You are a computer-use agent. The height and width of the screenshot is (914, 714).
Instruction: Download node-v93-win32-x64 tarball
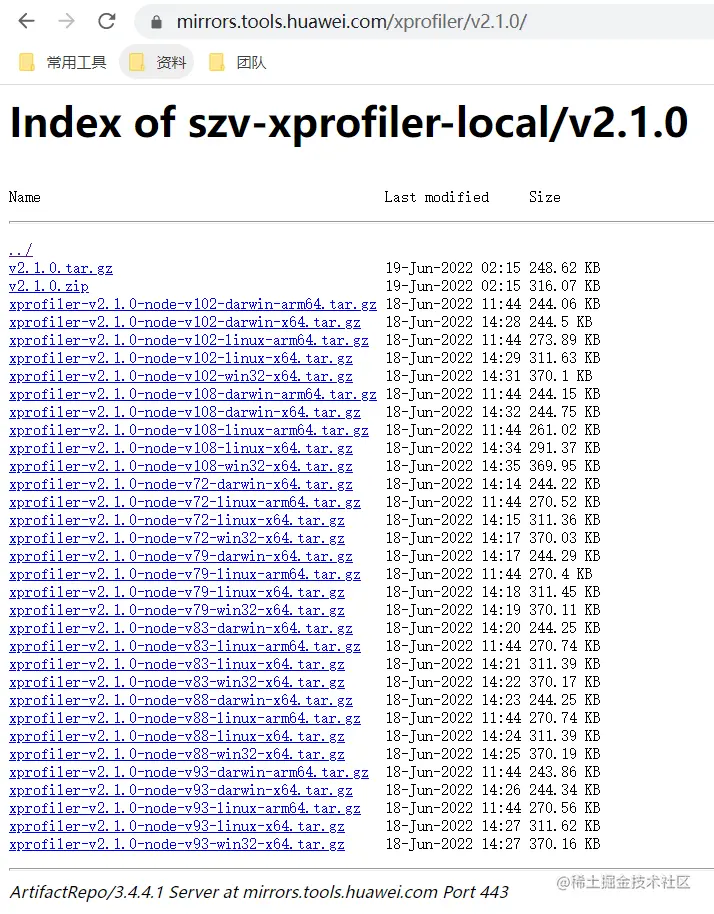click(177, 845)
